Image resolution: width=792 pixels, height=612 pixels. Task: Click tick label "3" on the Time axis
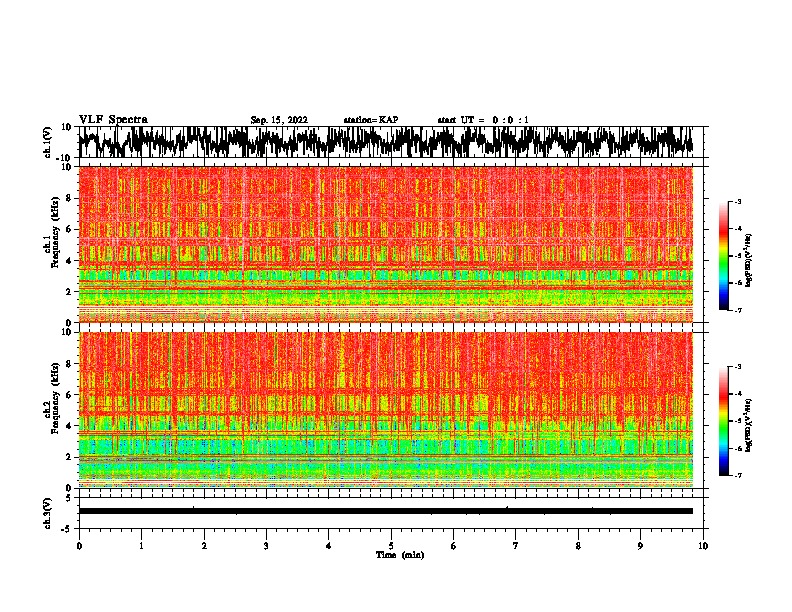point(266,546)
